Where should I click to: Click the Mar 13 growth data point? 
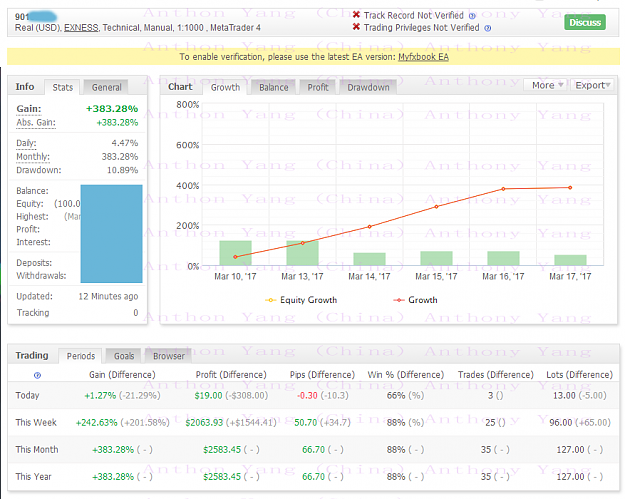[303, 243]
